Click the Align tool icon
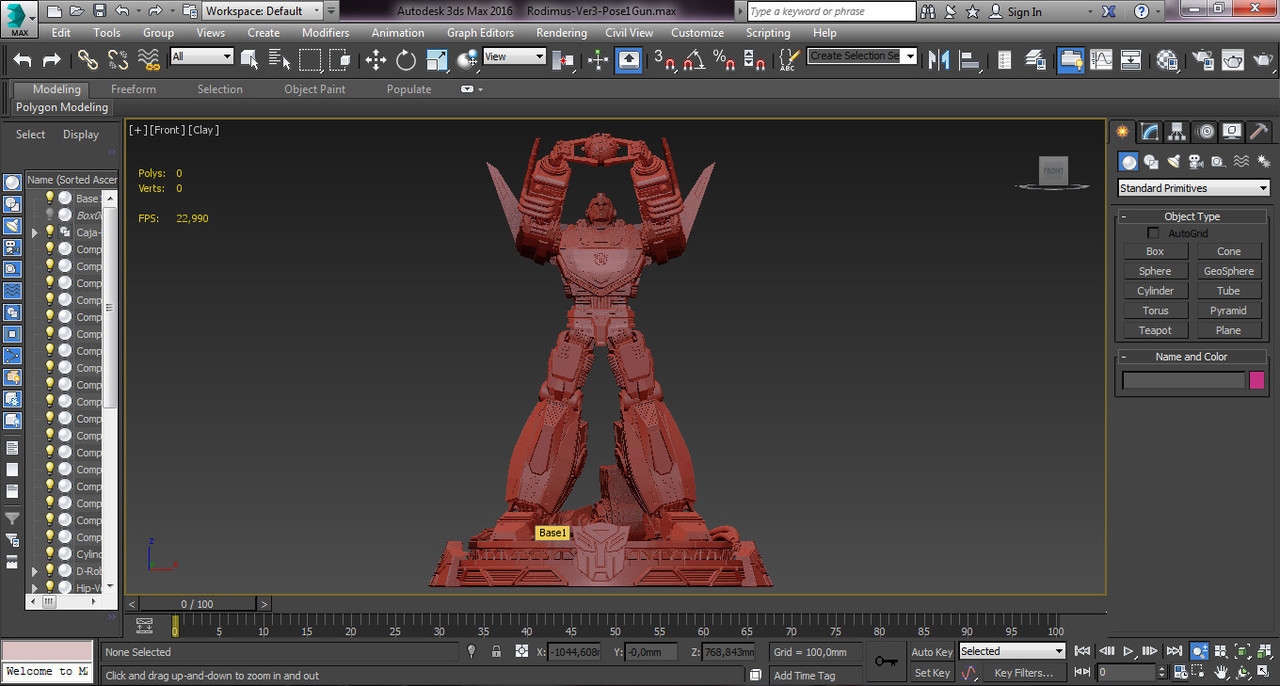 click(x=969, y=60)
